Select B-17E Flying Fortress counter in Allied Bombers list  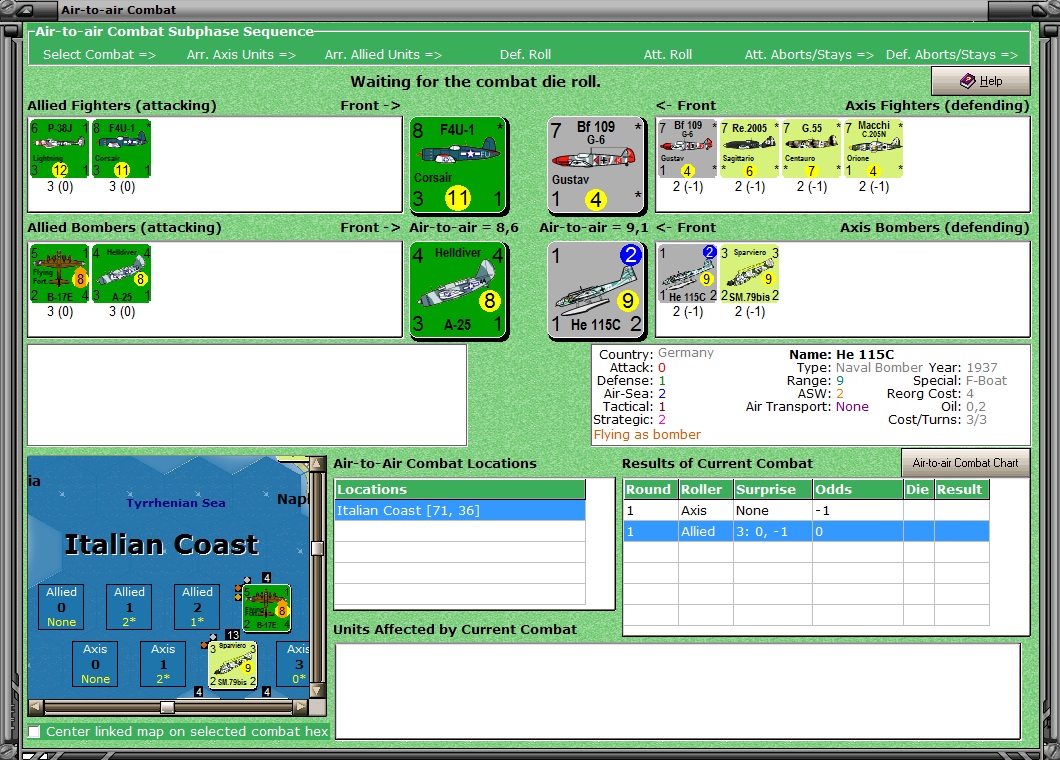[59, 274]
